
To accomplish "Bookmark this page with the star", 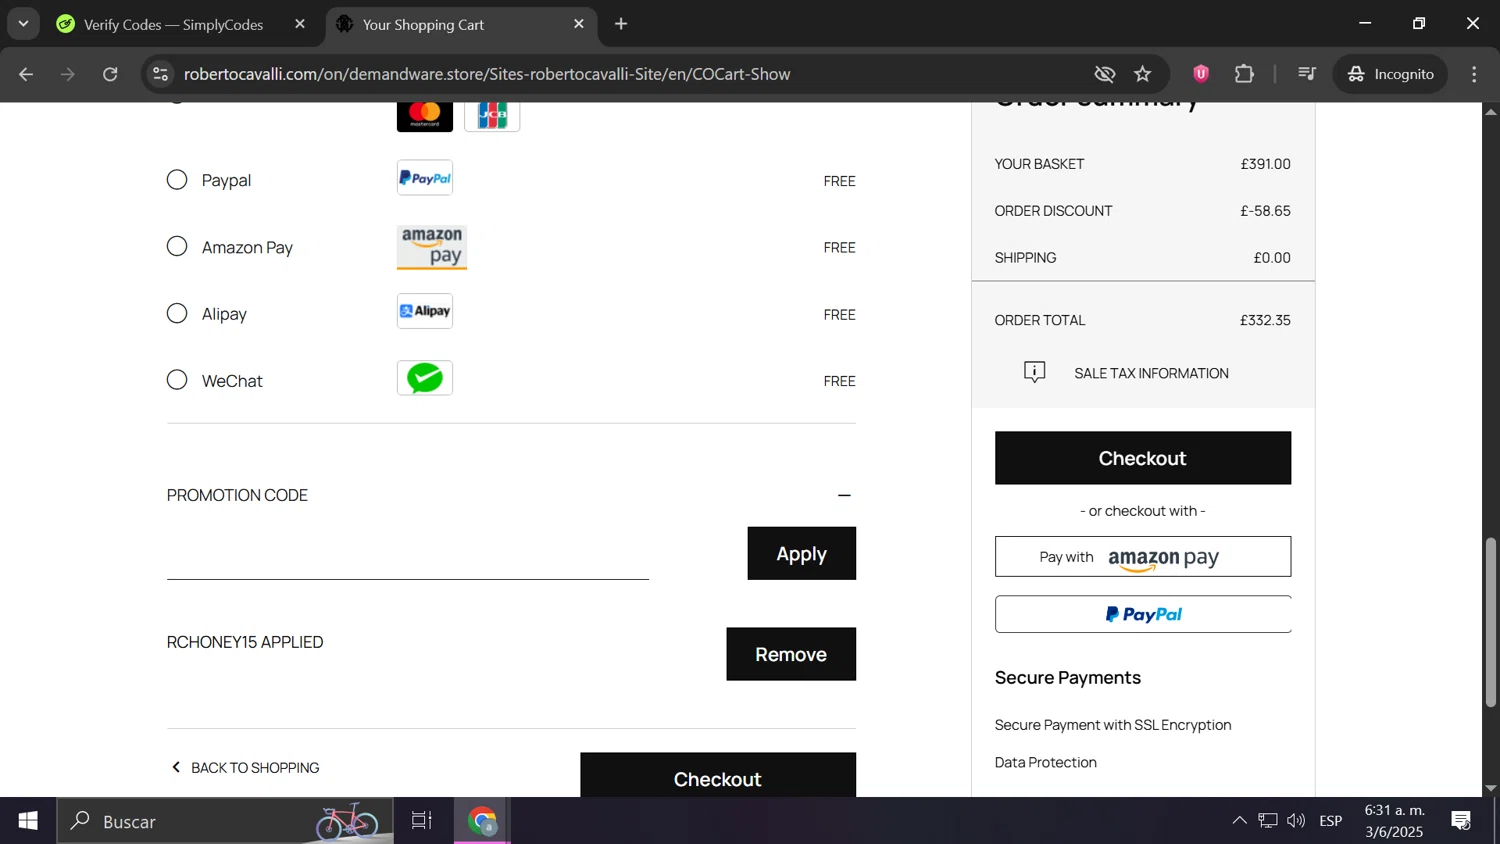I will tap(1143, 74).
